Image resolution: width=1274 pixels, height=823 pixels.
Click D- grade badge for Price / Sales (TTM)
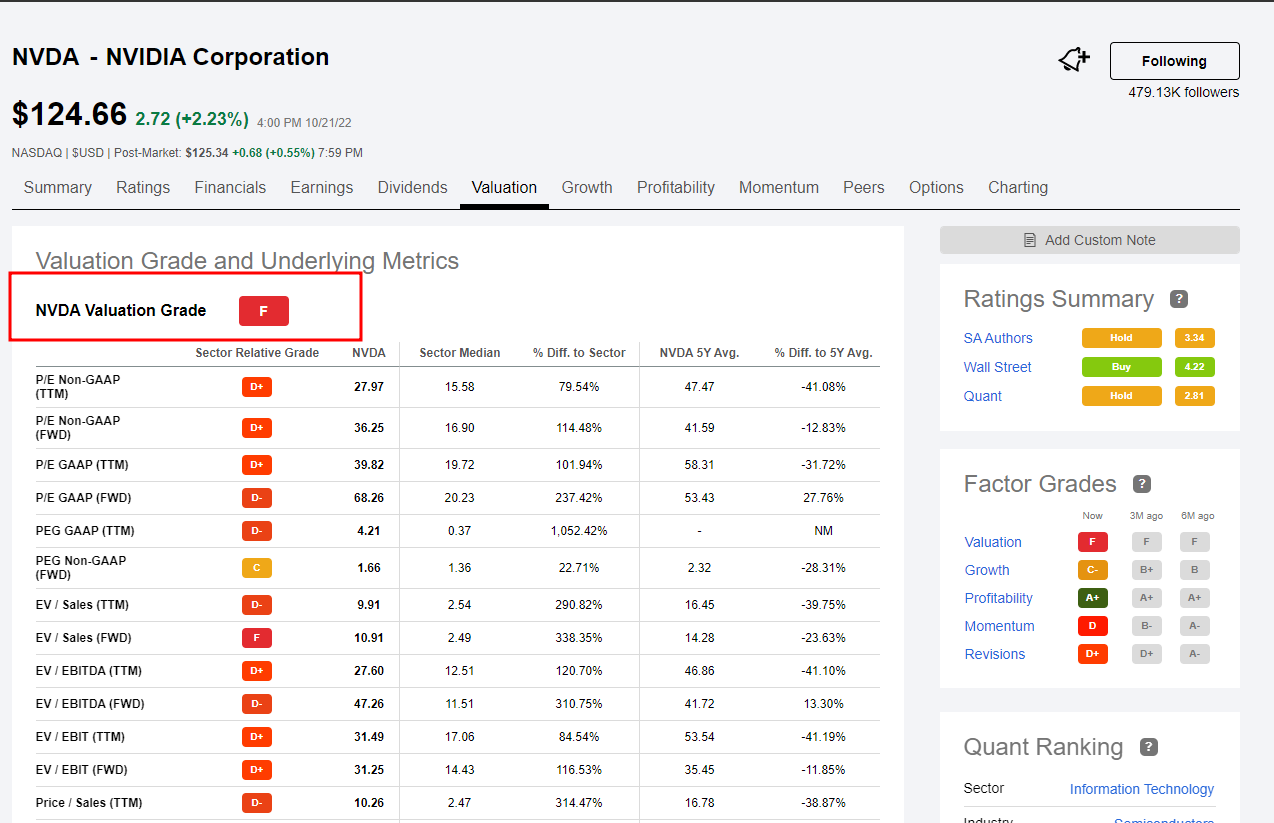257,803
